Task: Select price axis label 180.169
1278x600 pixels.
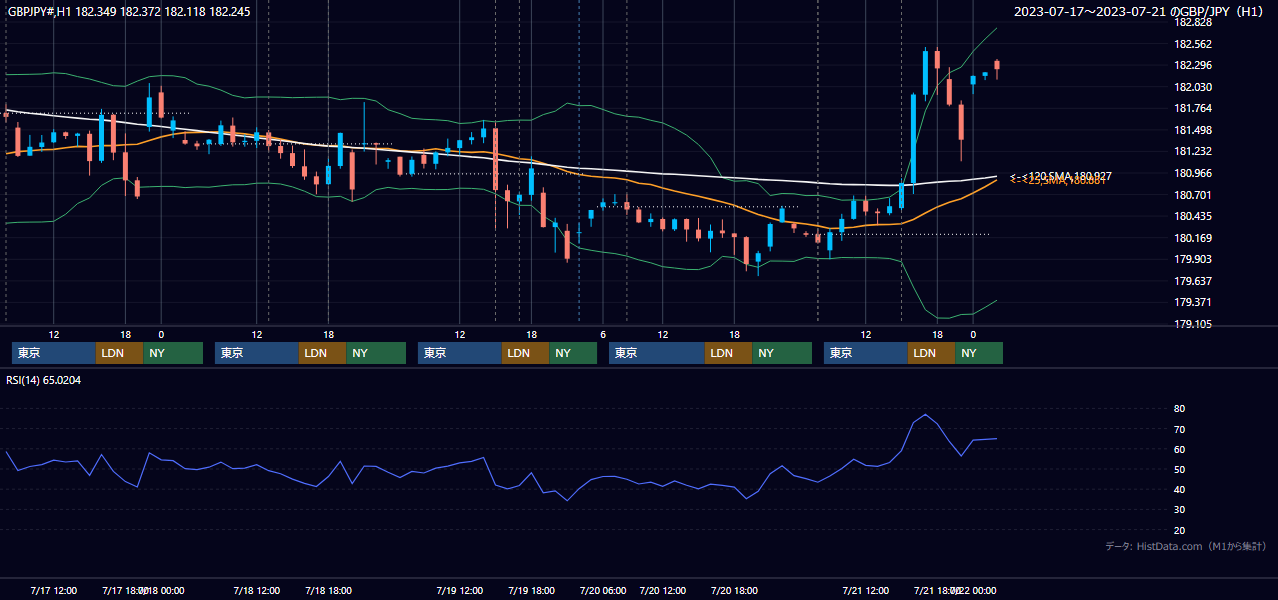Action: click(1194, 238)
